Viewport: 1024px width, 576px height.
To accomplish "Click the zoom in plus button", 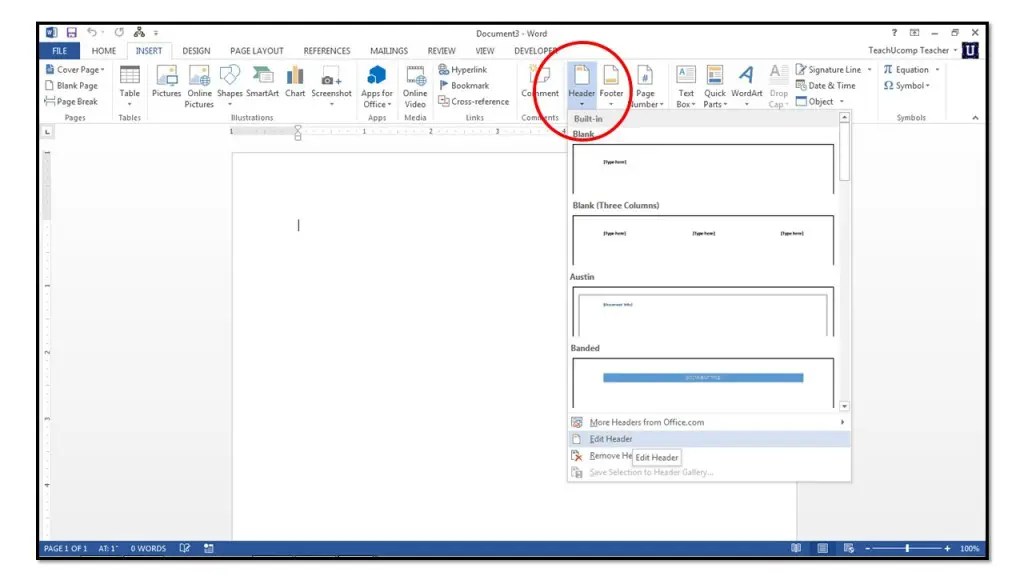I will point(947,549).
